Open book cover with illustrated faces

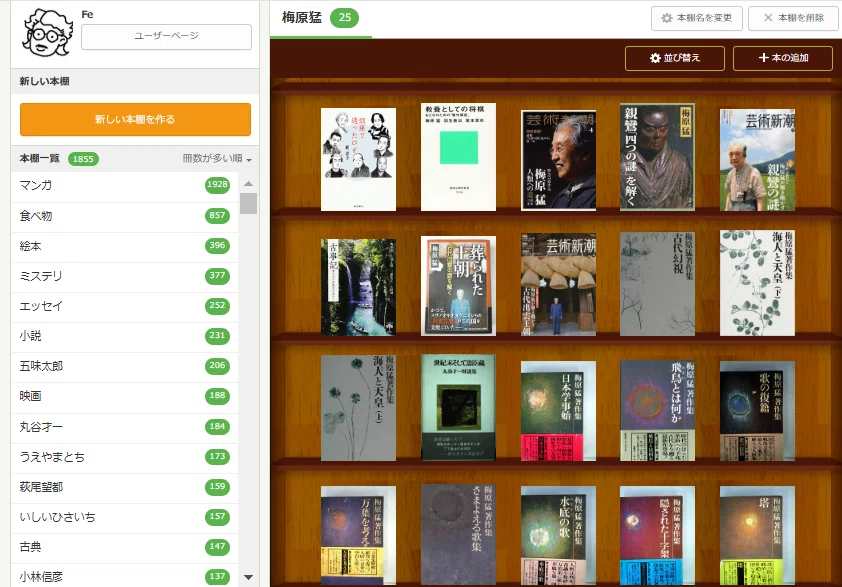click(x=358, y=160)
